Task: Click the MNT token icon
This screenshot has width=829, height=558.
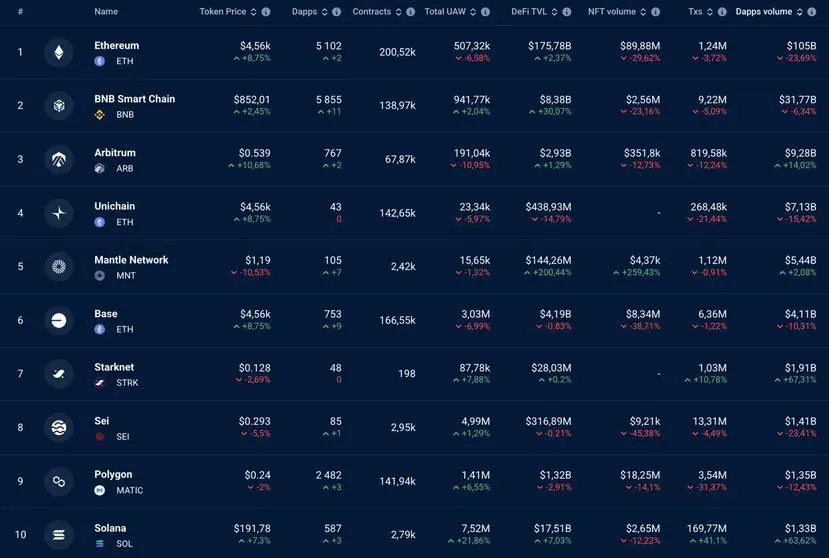Action: pyautogui.click(x=99, y=276)
